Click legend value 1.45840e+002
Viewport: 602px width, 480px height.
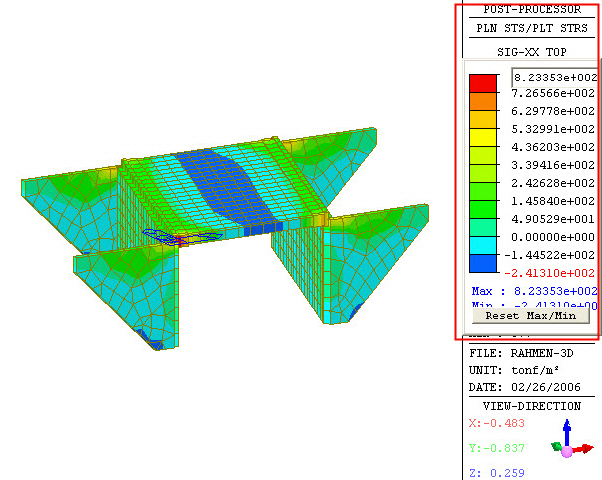pos(553,201)
